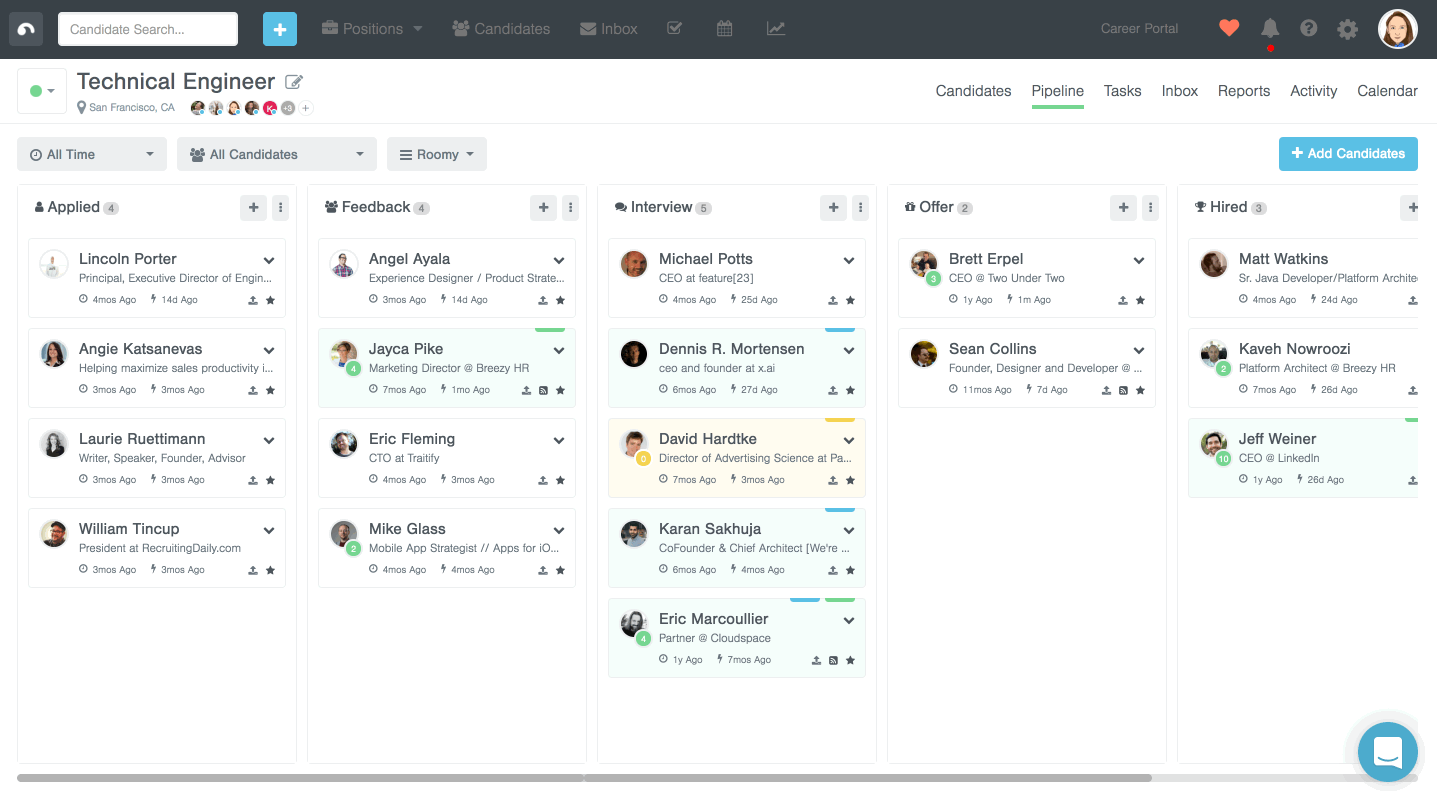Toggle star on Sean Collins card
This screenshot has height=794, width=1437.
pos(1140,390)
